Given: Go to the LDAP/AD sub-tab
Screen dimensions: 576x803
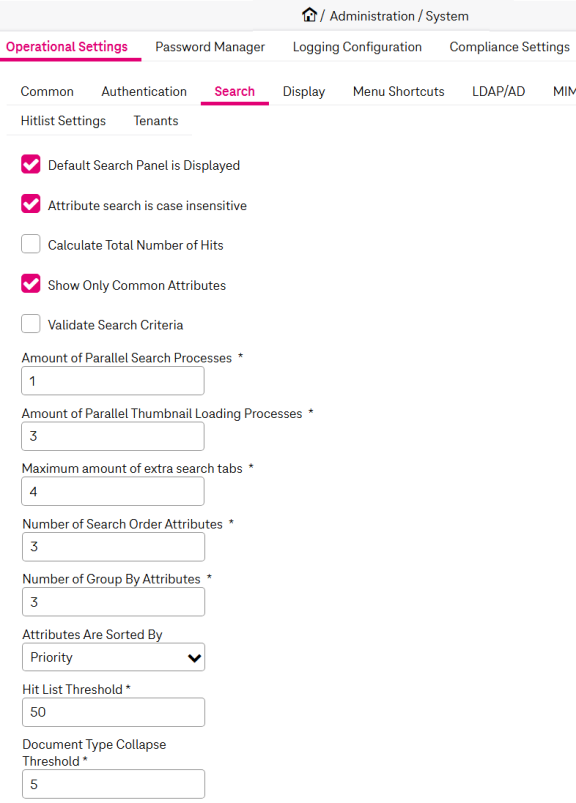Looking at the screenshot, I should tap(499, 91).
